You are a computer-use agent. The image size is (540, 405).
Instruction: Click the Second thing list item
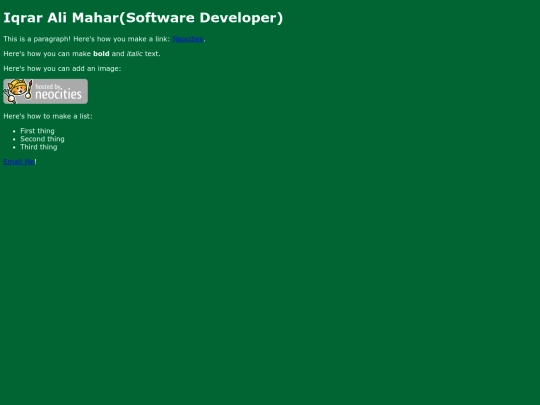pos(42,139)
